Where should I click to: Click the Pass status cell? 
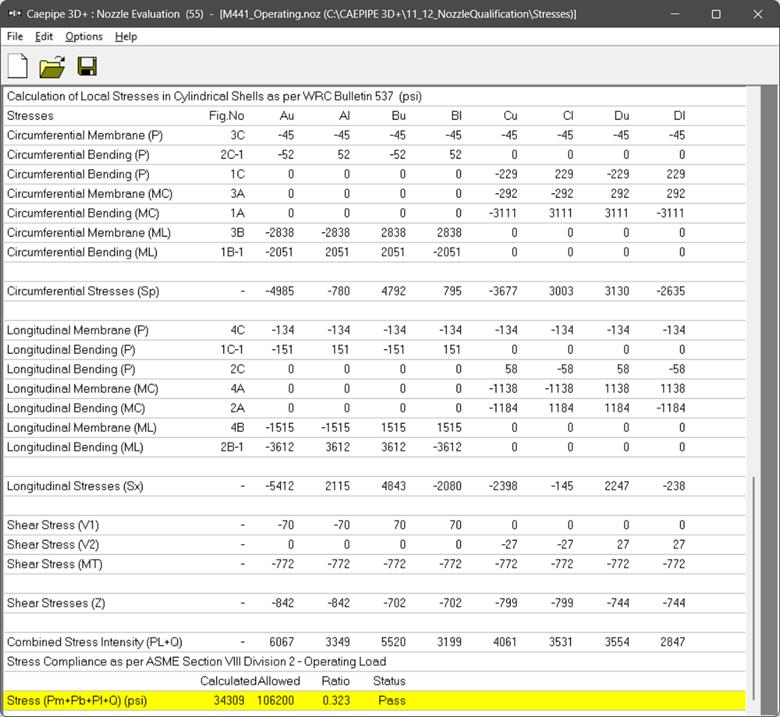tap(392, 700)
